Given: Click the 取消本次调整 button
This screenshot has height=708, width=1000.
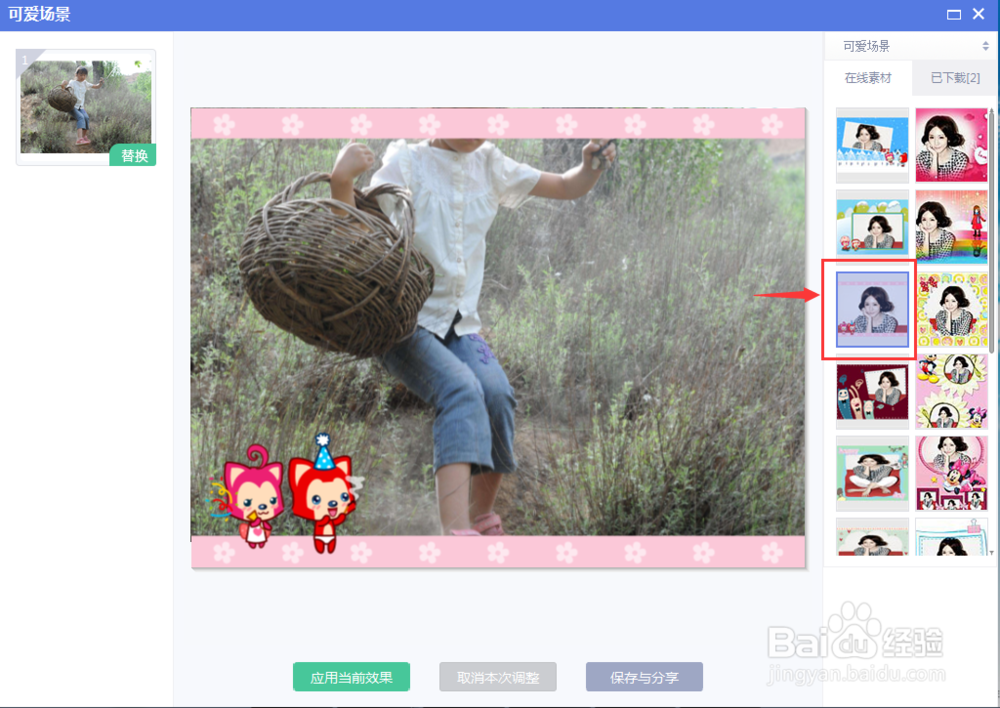Looking at the screenshot, I should (498, 677).
